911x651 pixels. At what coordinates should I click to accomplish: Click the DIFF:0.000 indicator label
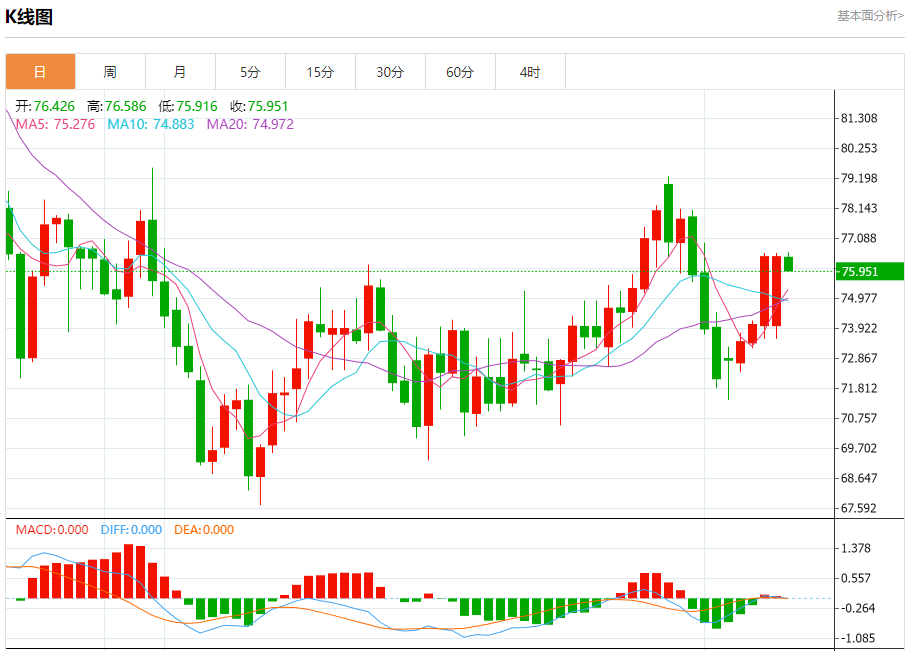point(131,530)
